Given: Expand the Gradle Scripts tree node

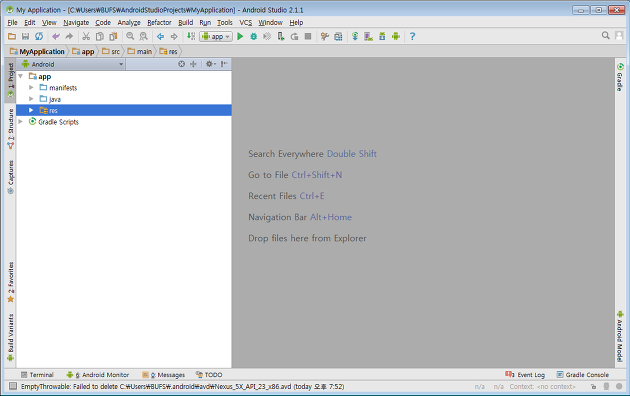Looking at the screenshot, I should pyautogui.click(x=20, y=121).
